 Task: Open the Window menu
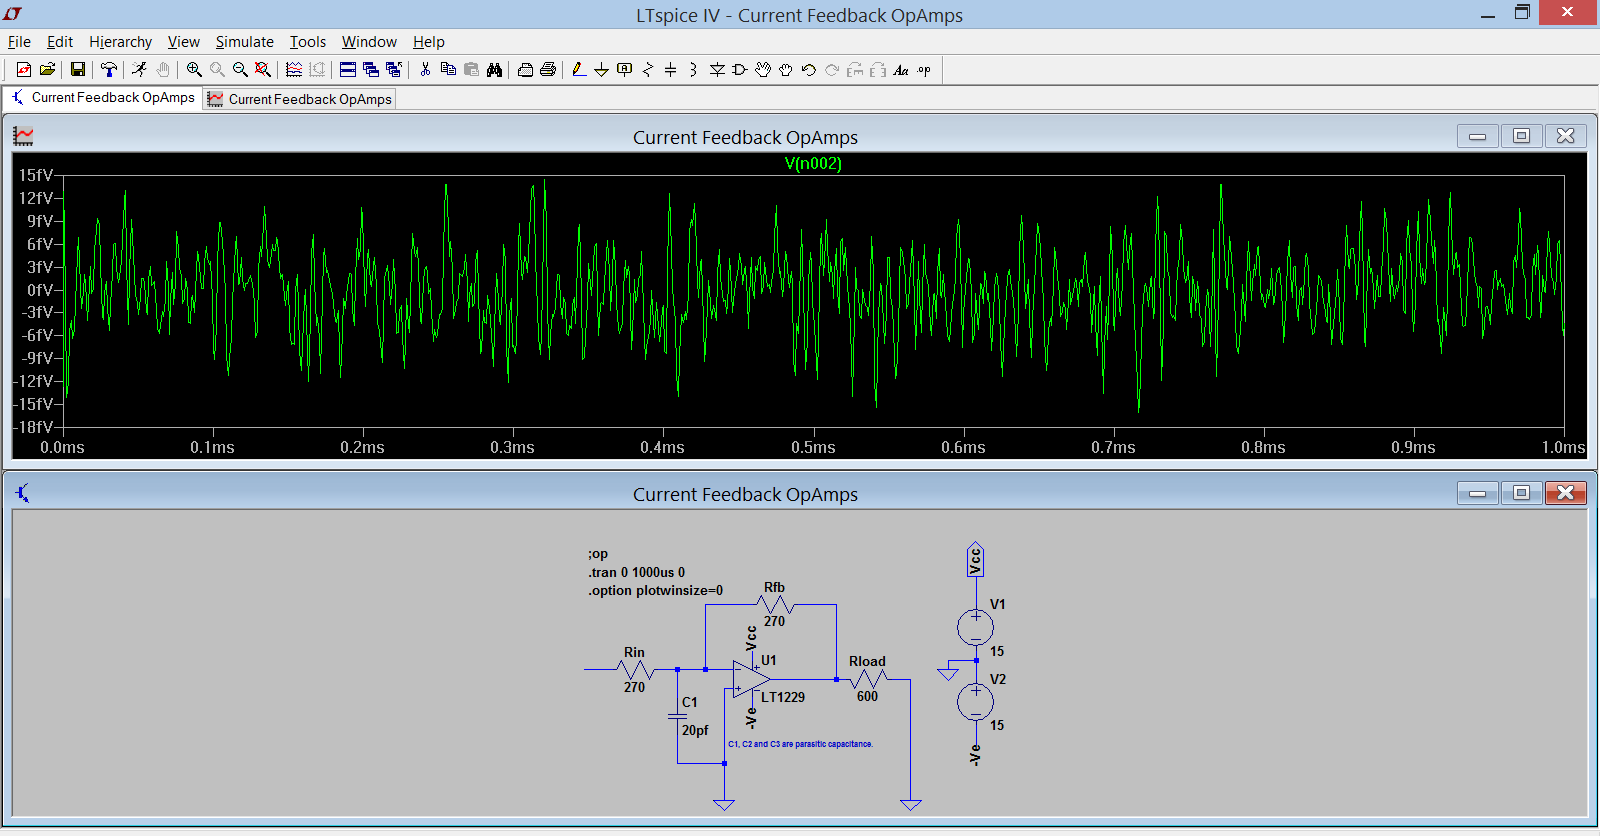click(369, 42)
